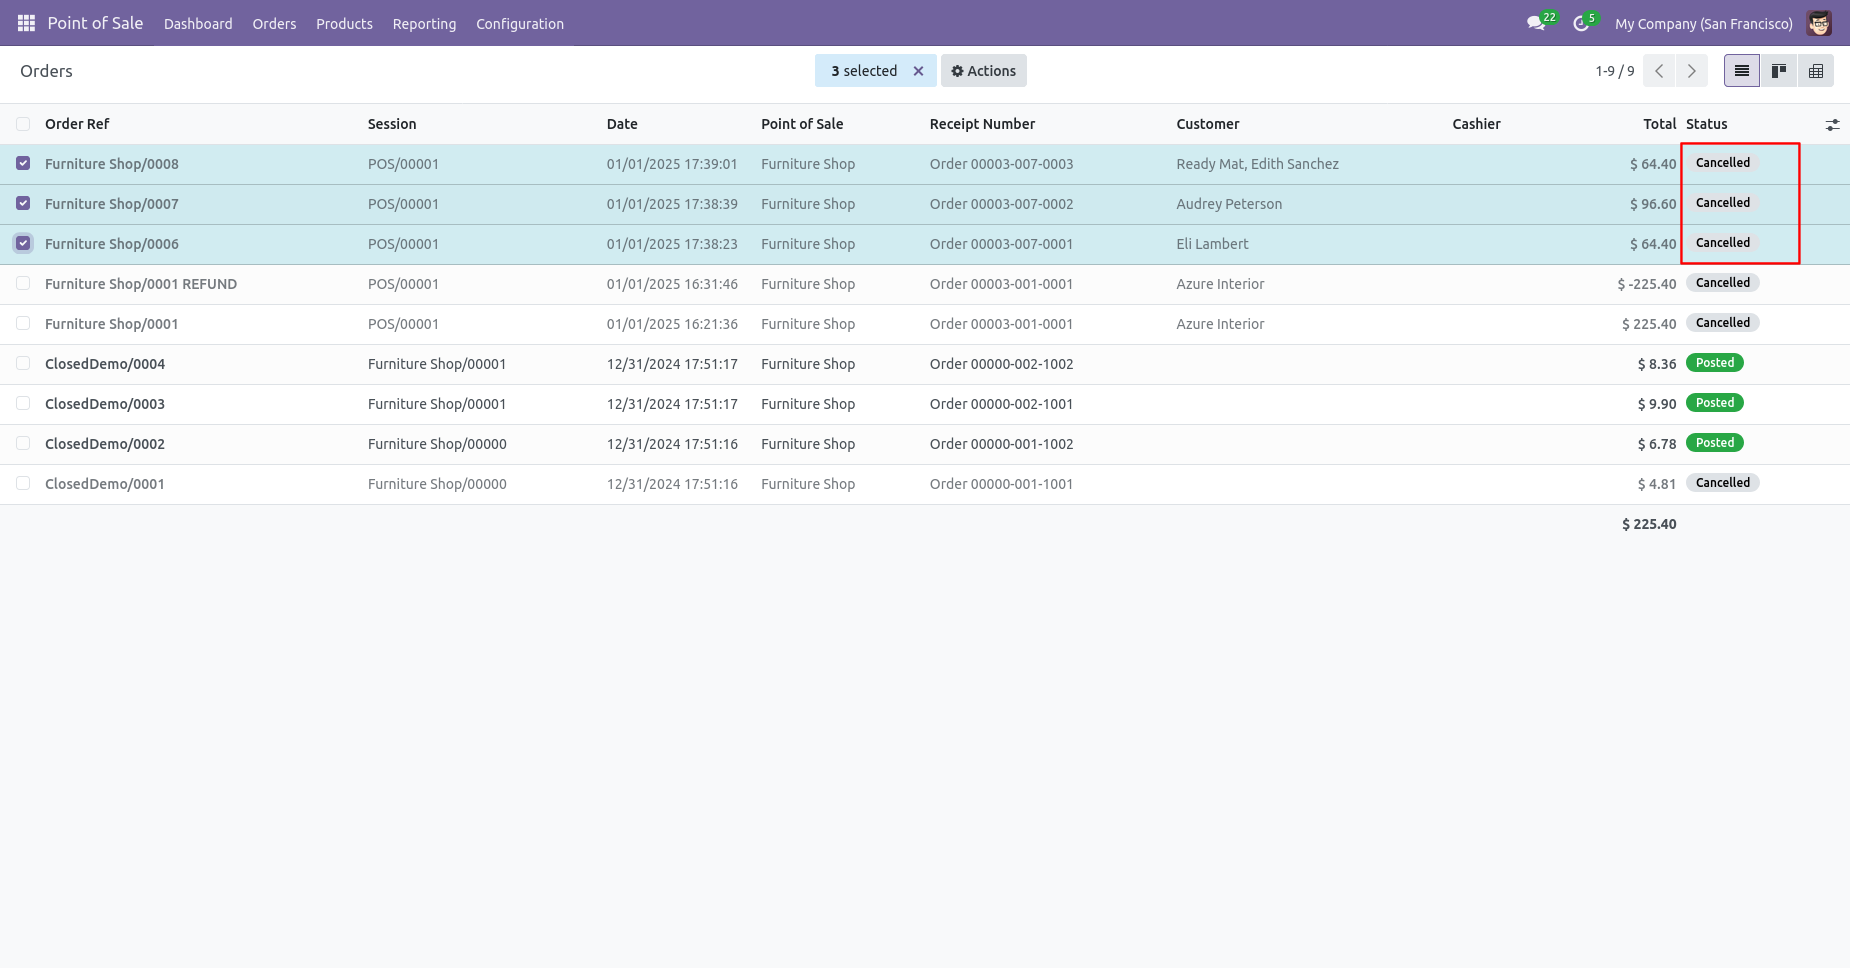Image resolution: width=1850 pixels, height=968 pixels.
Task: Click customer Ready Mat, Edith Sanchez
Action: tap(1257, 164)
